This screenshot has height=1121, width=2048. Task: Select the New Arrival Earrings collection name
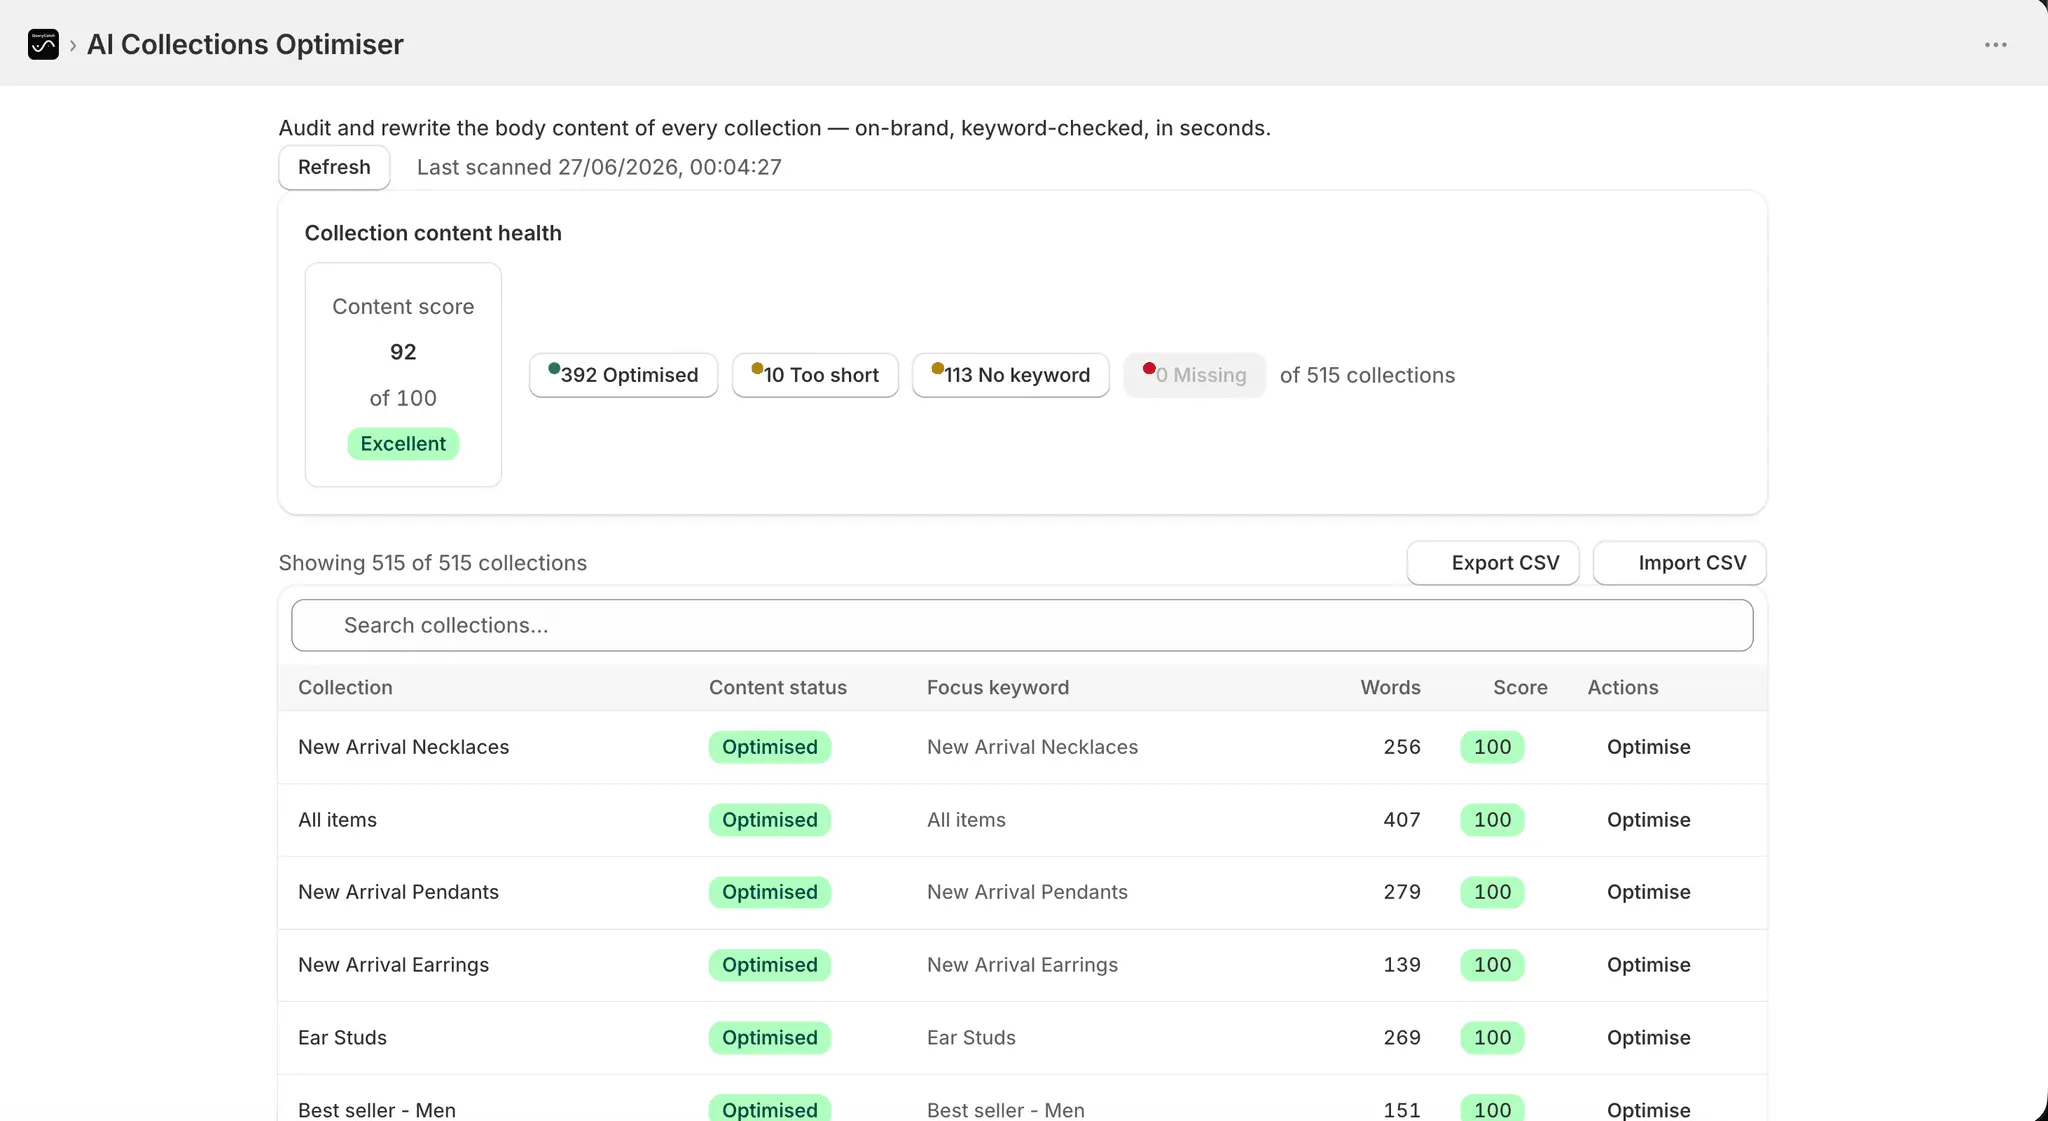click(x=393, y=965)
